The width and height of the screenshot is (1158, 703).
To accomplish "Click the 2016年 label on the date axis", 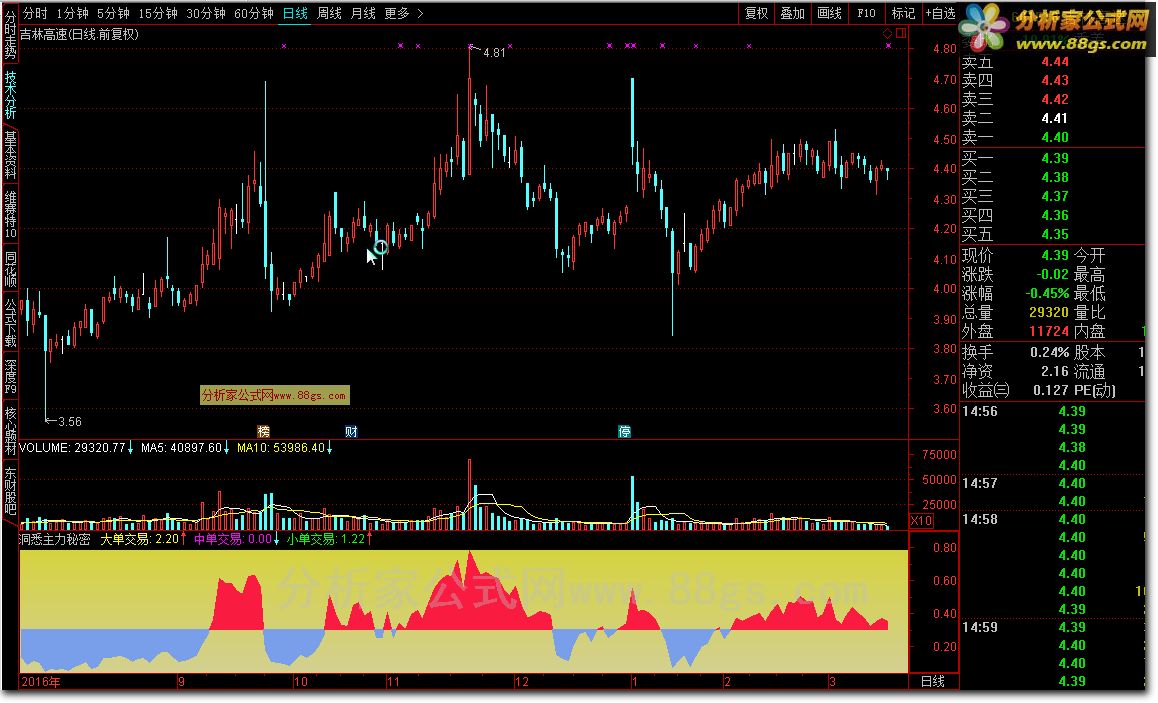I will click(41, 682).
